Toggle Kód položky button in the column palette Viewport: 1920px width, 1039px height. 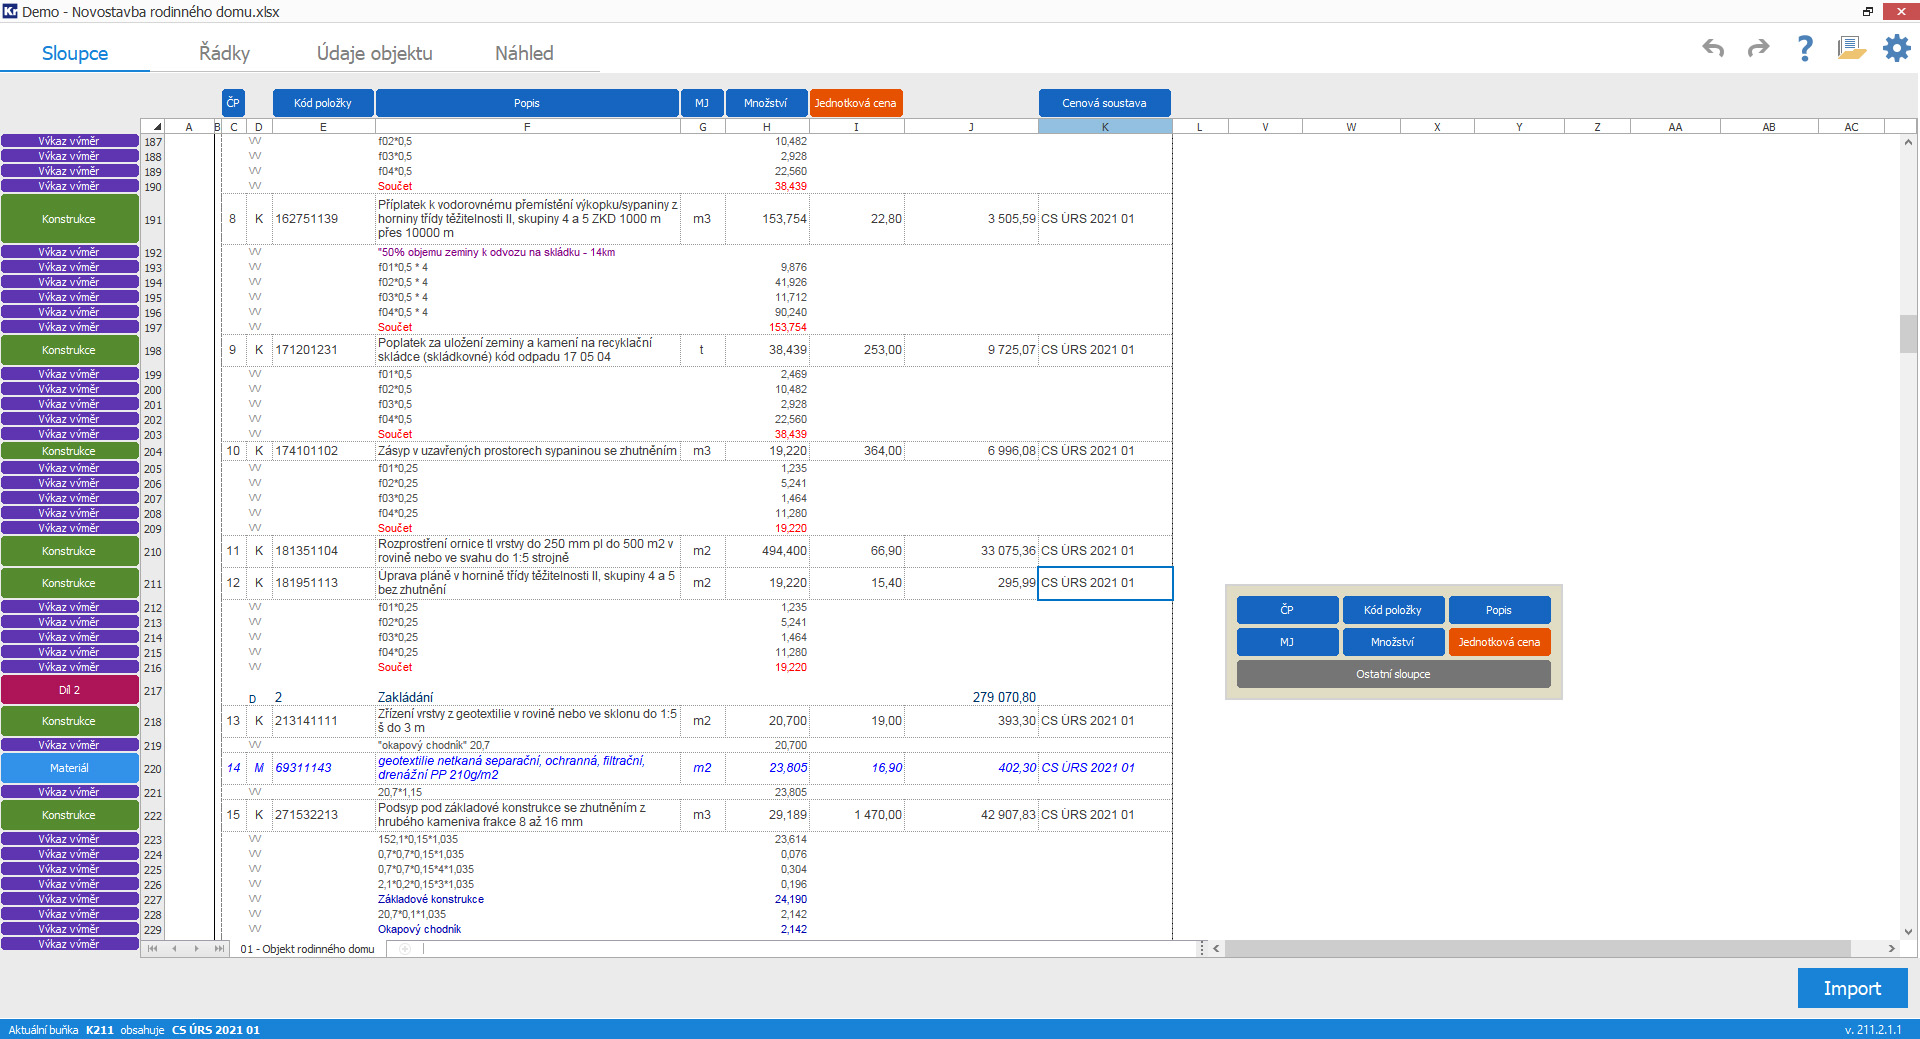tap(1392, 610)
